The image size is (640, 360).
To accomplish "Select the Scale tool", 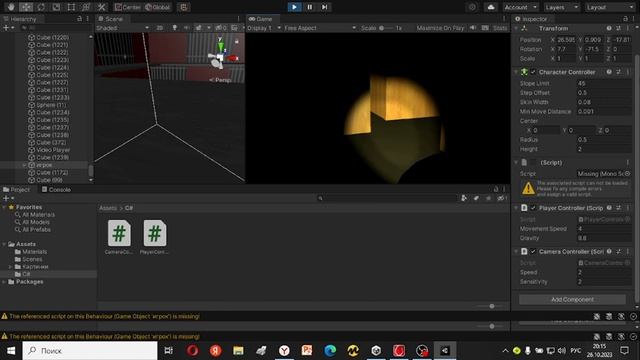I will (x=56, y=7).
